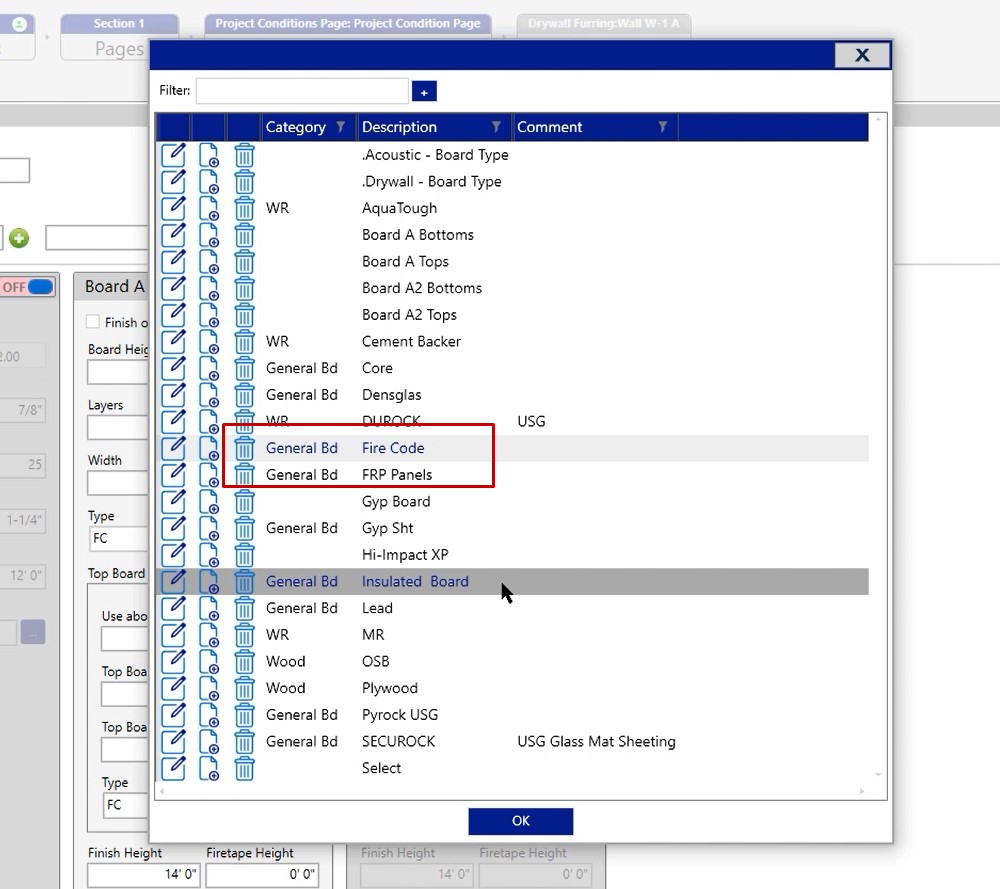Edit the Plywood entry with pencil icon
The width and height of the screenshot is (1000, 889).
point(173,688)
